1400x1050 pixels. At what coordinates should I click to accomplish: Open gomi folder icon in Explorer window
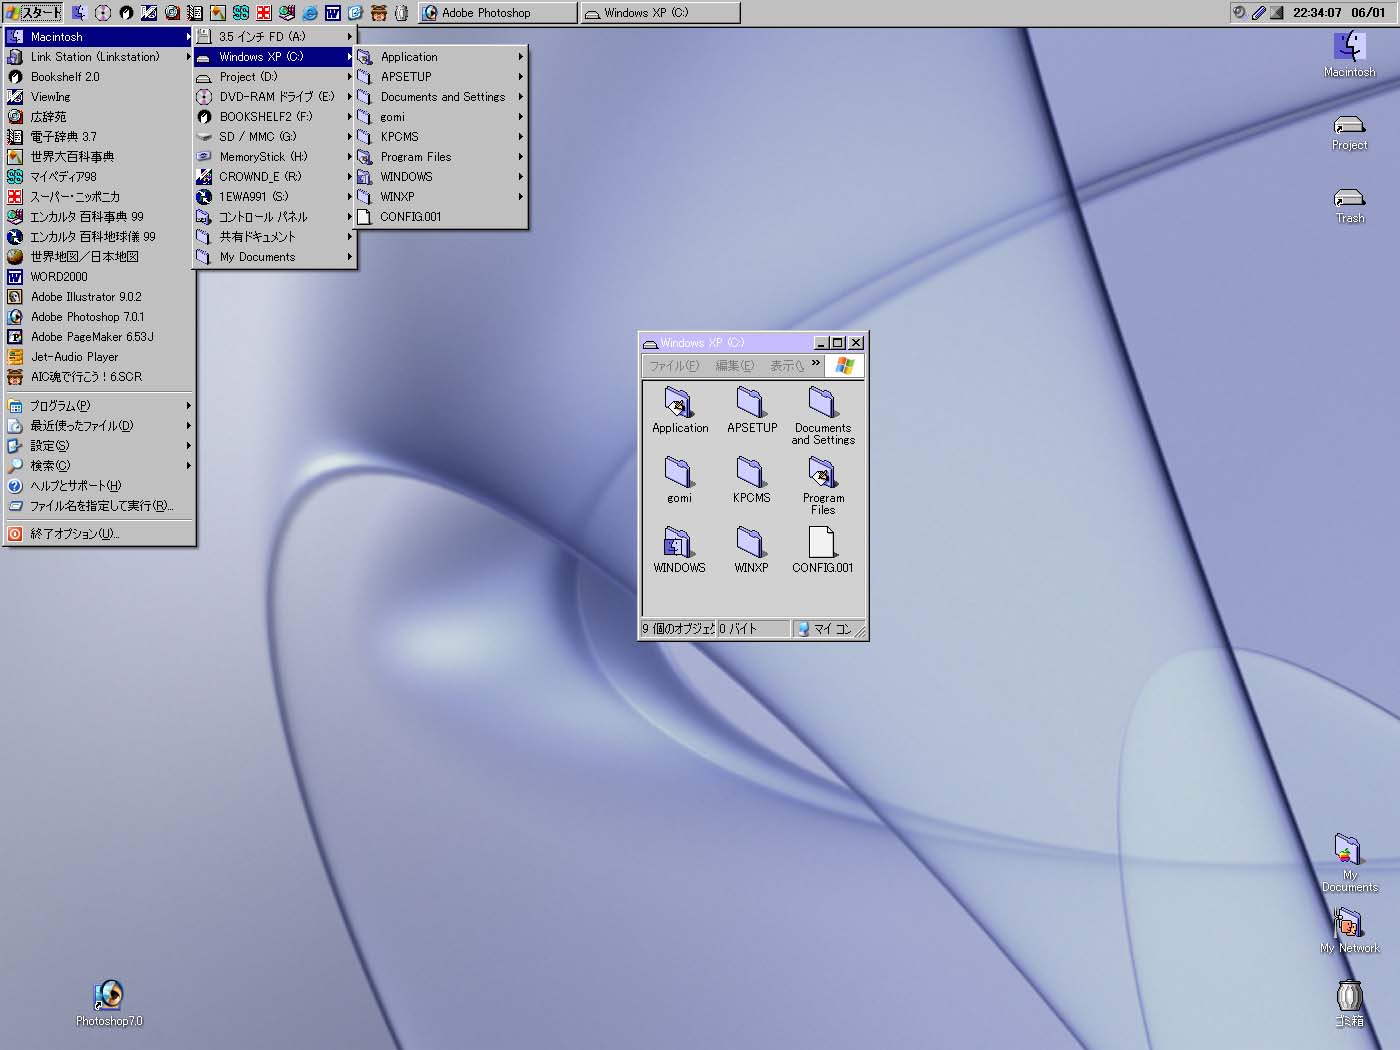click(x=679, y=480)
